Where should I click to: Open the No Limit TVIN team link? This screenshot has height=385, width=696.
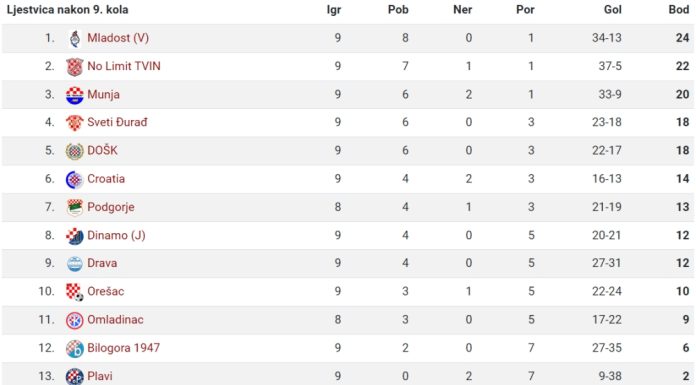coord(124,66)
